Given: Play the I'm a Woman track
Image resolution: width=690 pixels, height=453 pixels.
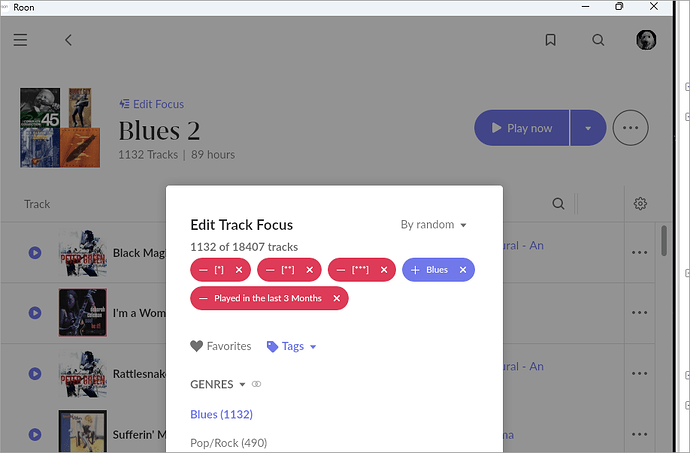Looking at the screenshot, I should pyautogui.click(x=35, y=313).
